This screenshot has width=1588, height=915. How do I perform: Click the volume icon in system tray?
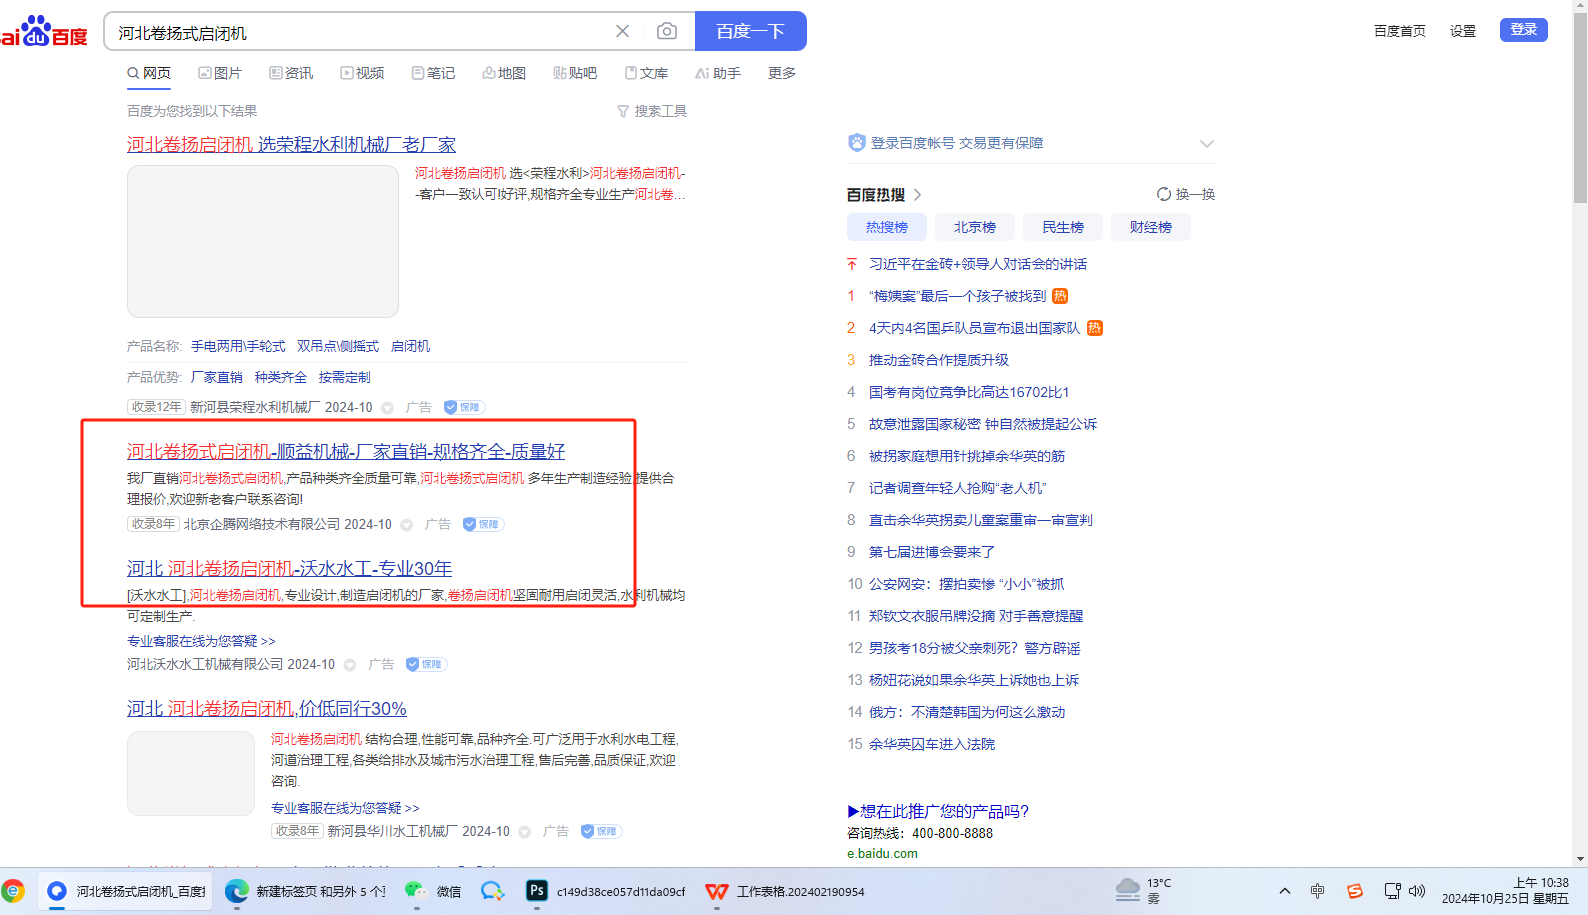[1417, 891]
